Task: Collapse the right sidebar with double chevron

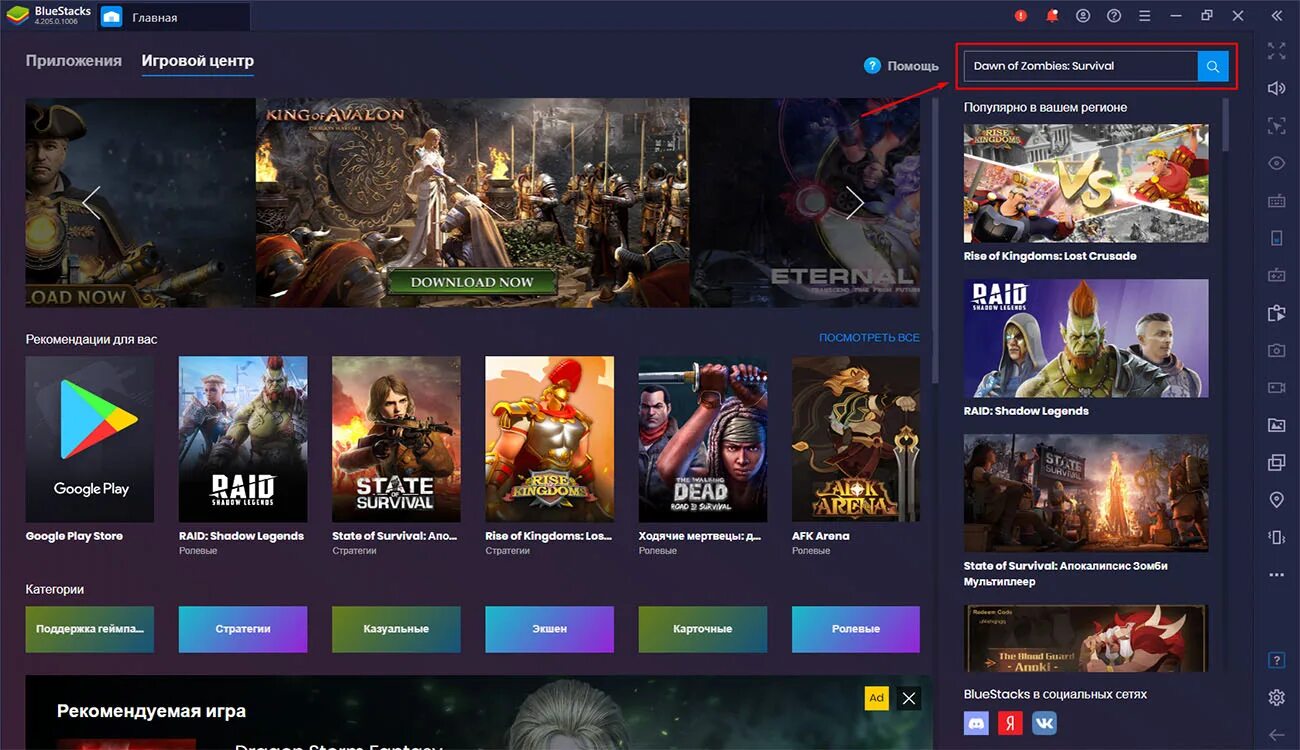Action: [x=1277, y=16]
